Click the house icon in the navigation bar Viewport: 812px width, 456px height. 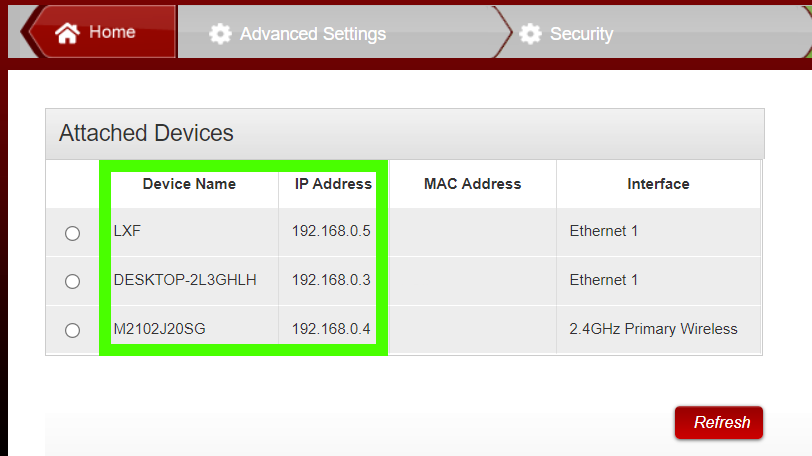point(67,33)
